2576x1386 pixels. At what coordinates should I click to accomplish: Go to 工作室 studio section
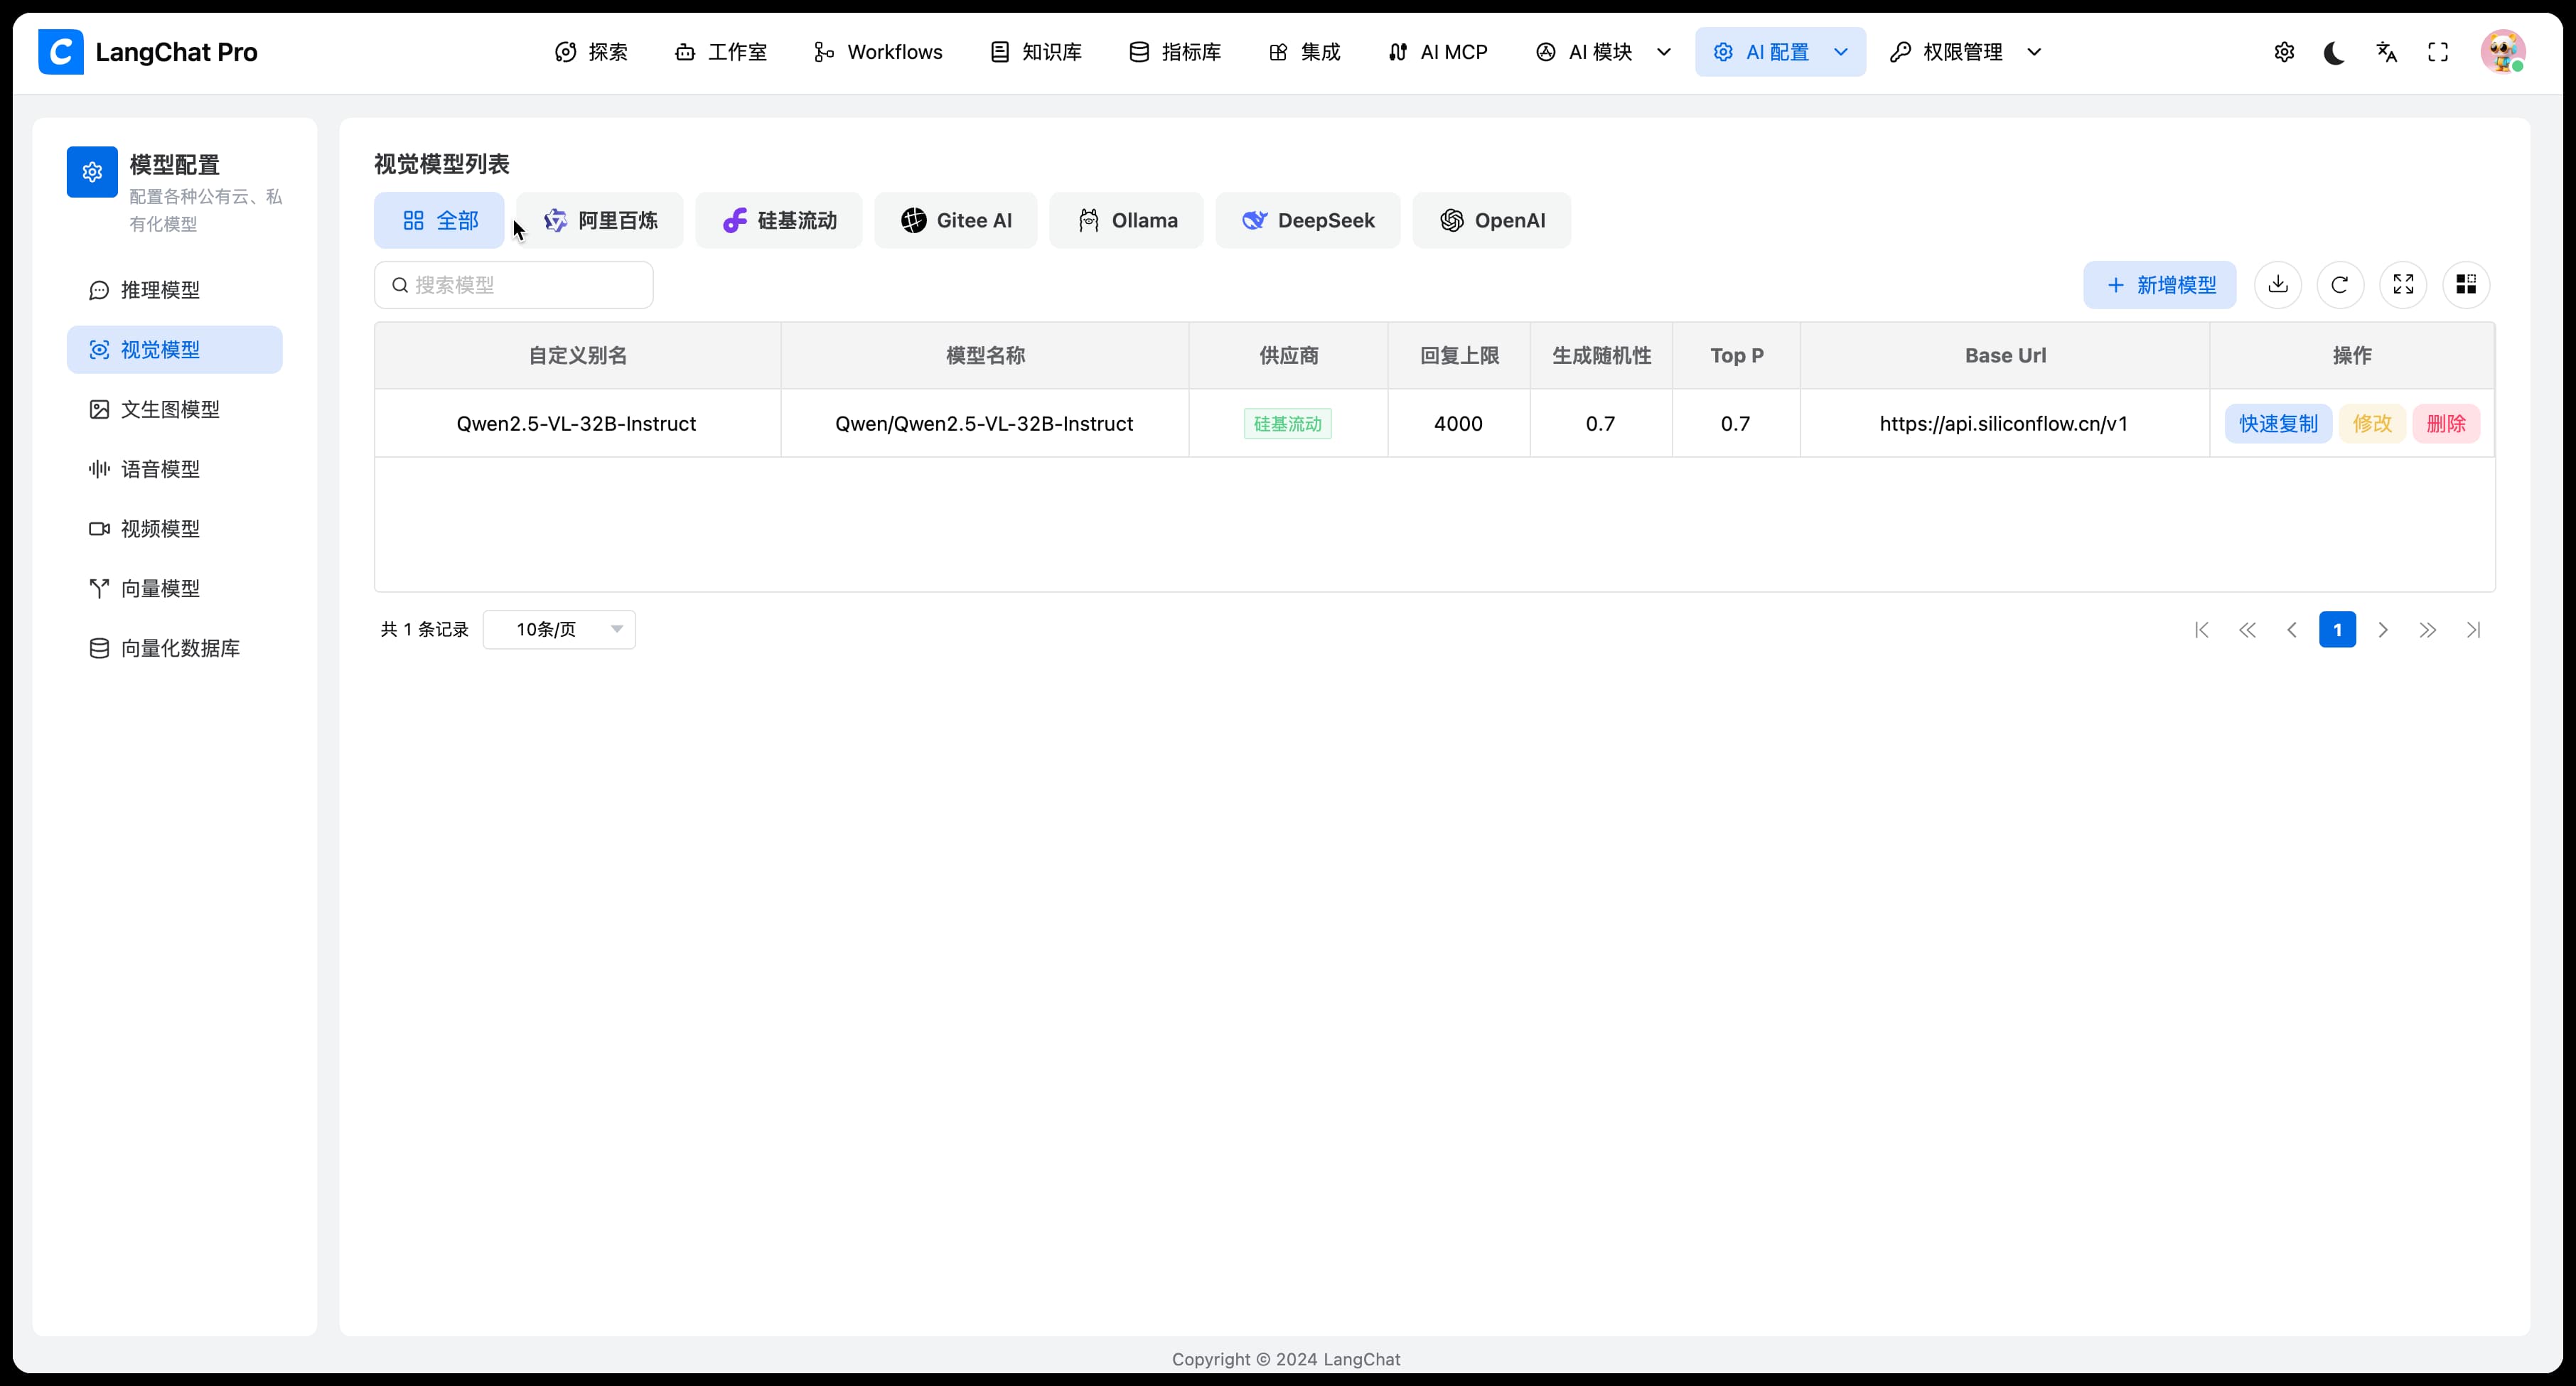(x=721, y=52)
